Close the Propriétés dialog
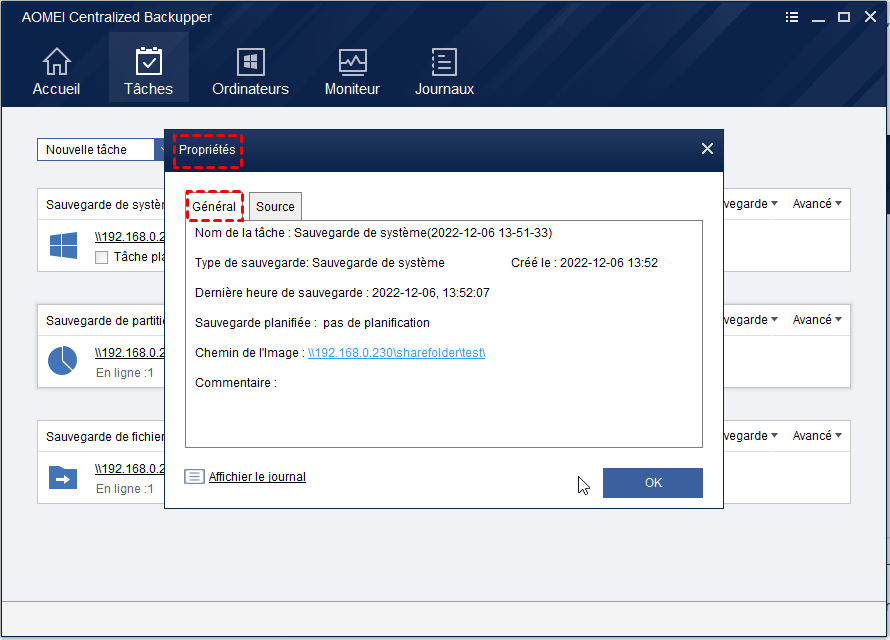 click(x=707, y=149)
